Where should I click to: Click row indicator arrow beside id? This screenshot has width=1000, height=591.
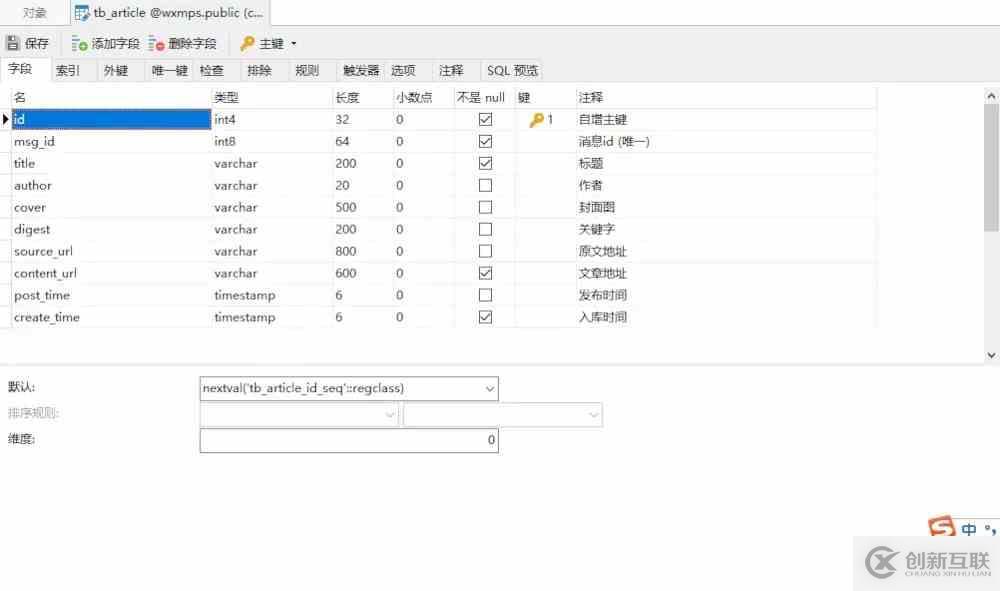point(6,120)
